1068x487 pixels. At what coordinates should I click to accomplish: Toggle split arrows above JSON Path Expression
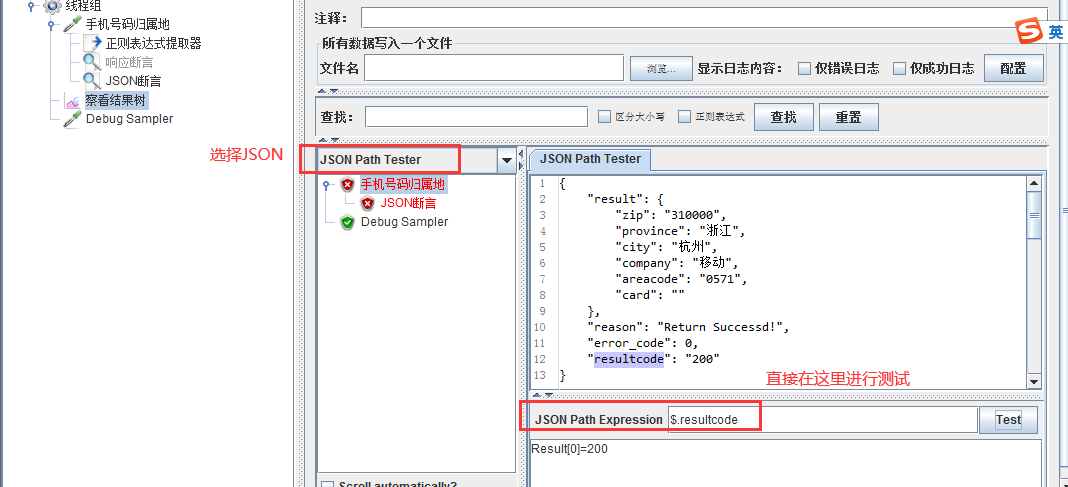tap(543, 395)
